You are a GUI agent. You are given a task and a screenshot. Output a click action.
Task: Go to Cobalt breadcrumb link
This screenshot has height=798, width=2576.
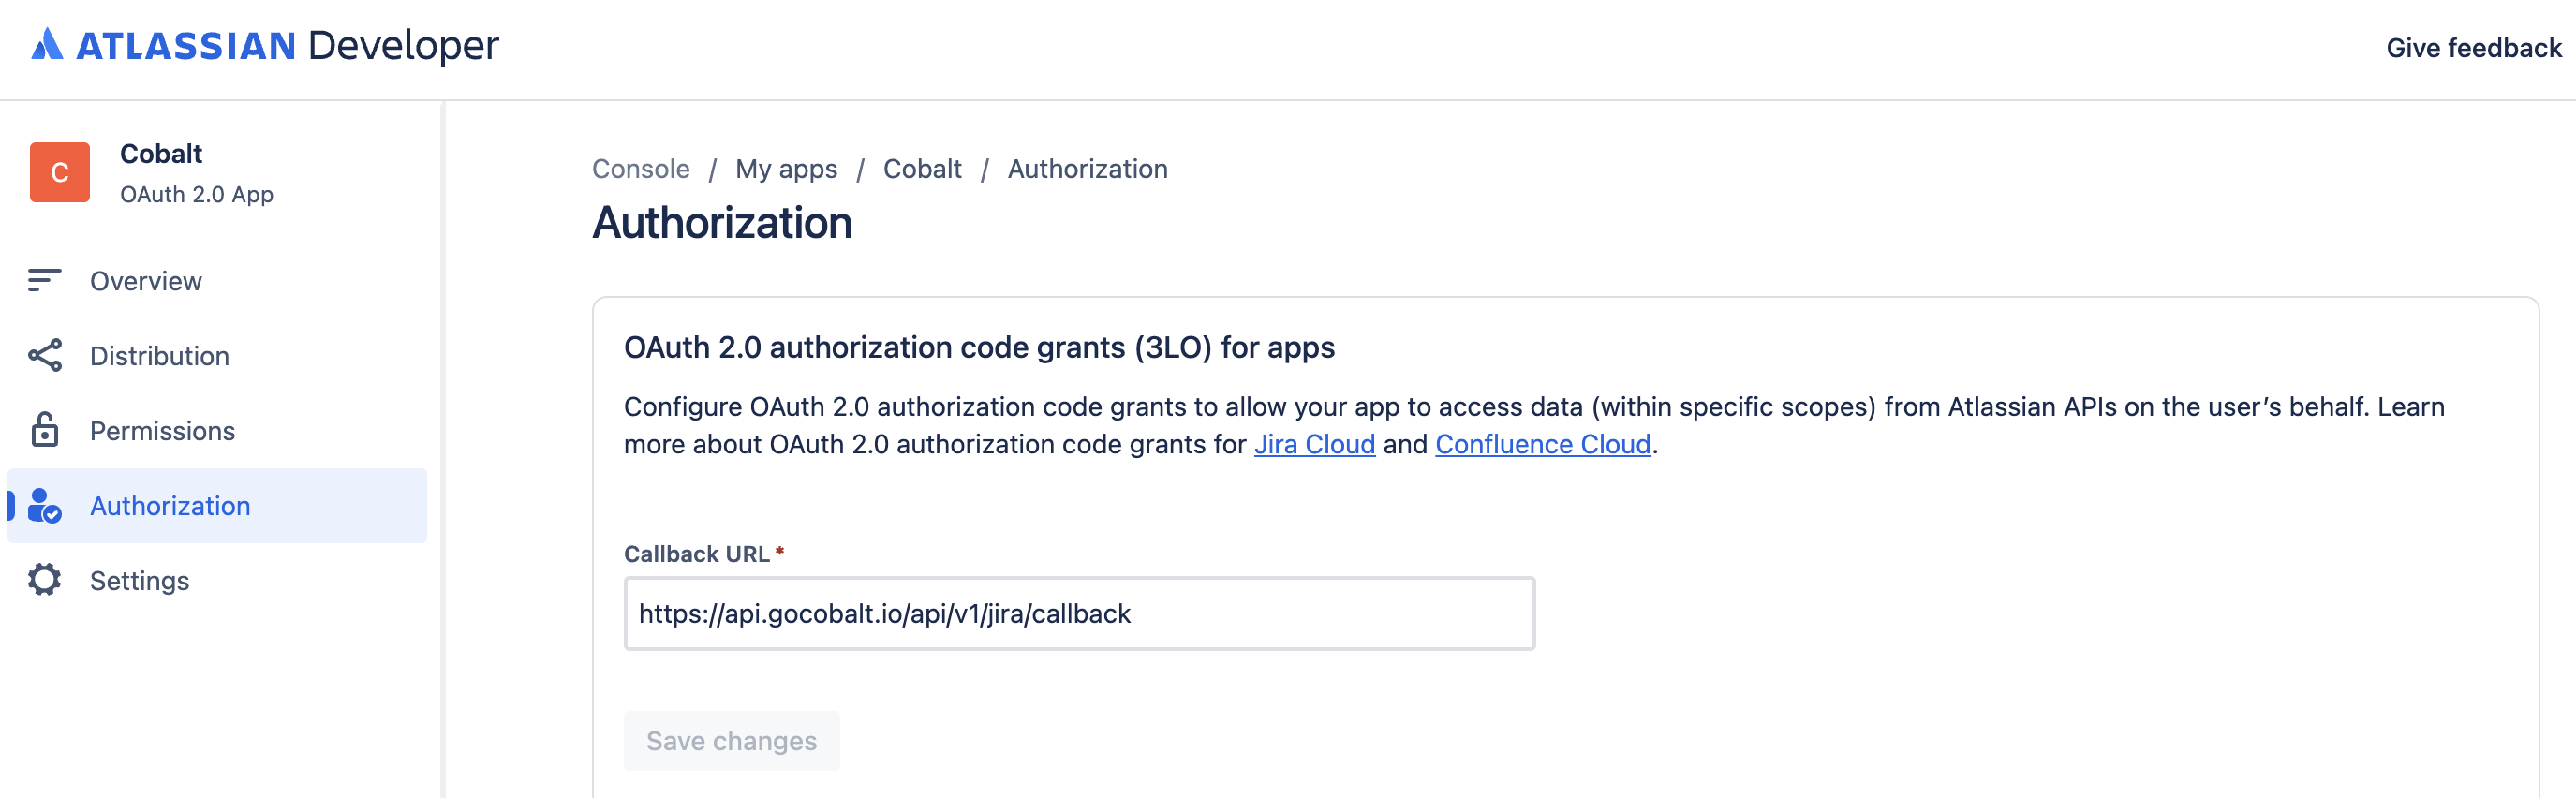point(922,169)
